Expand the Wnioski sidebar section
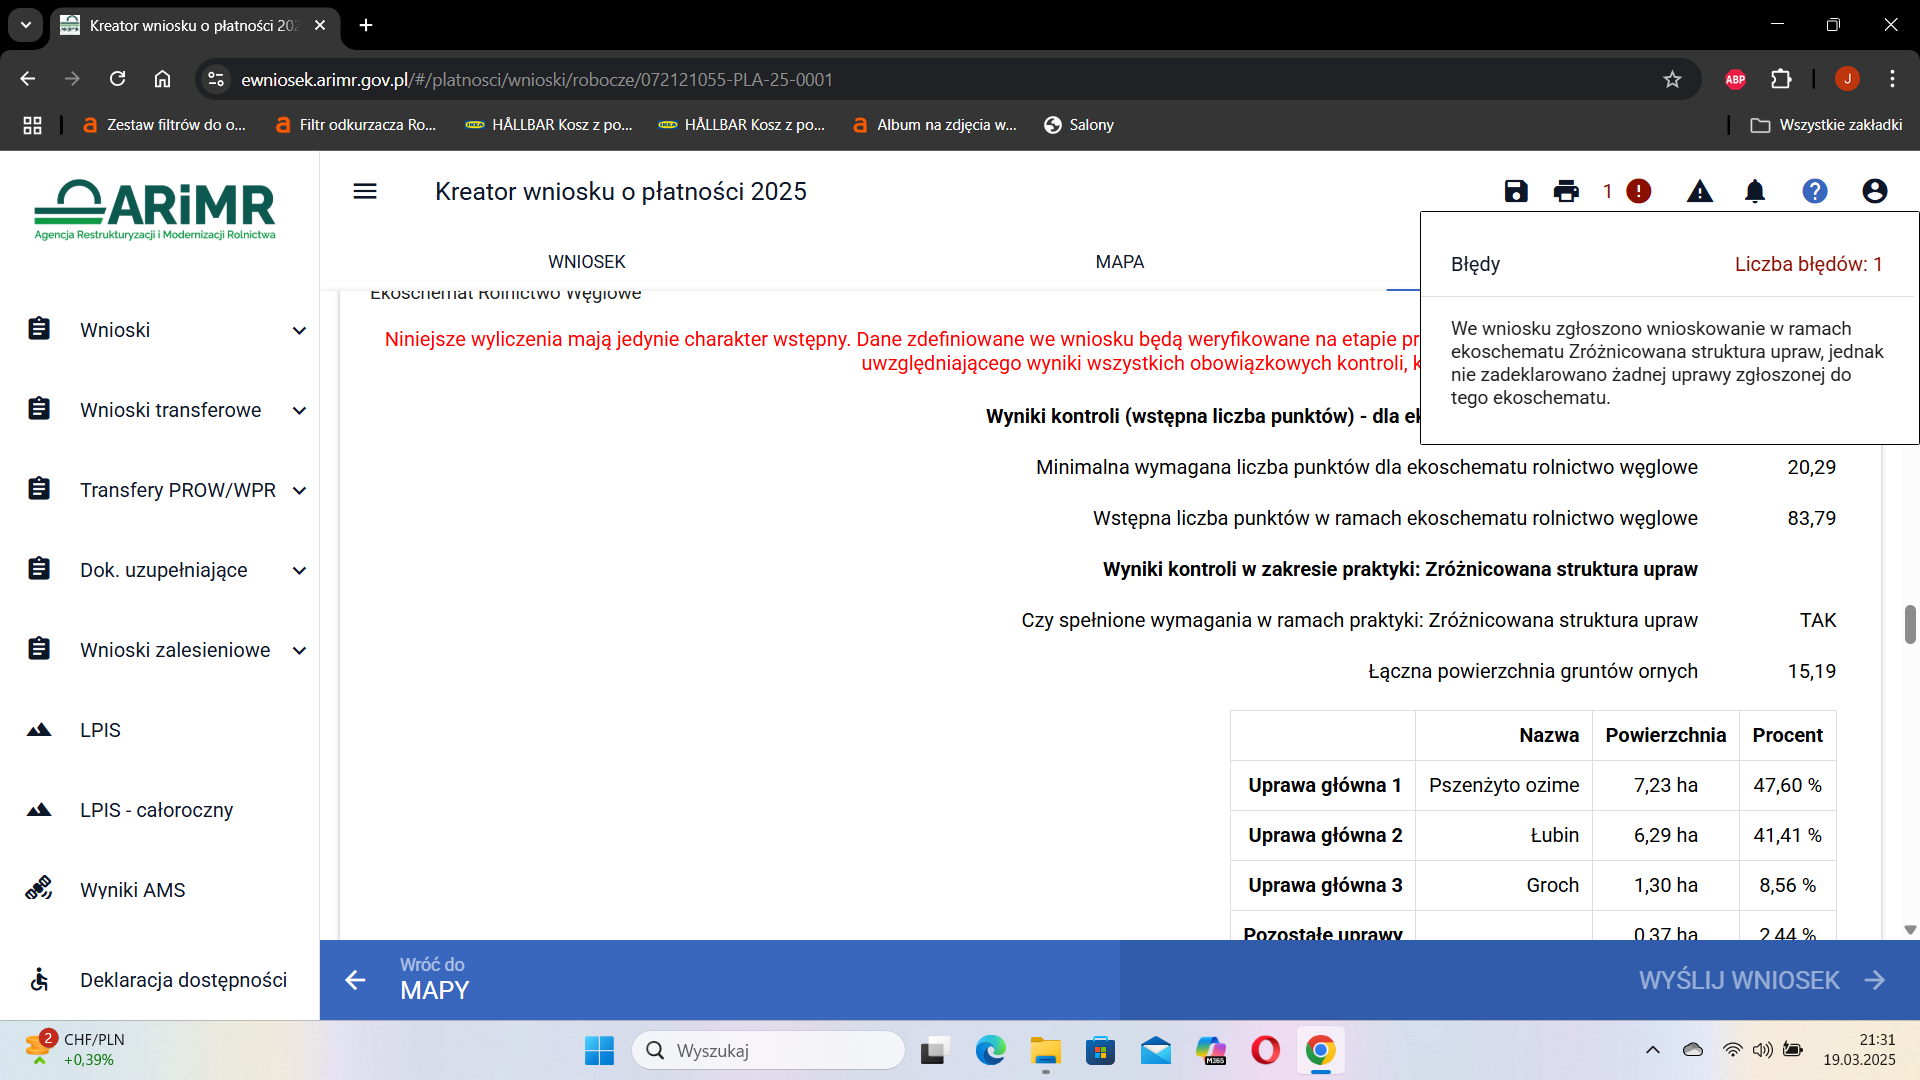This screenshot has height=1080, width=1920. (299, 330)
